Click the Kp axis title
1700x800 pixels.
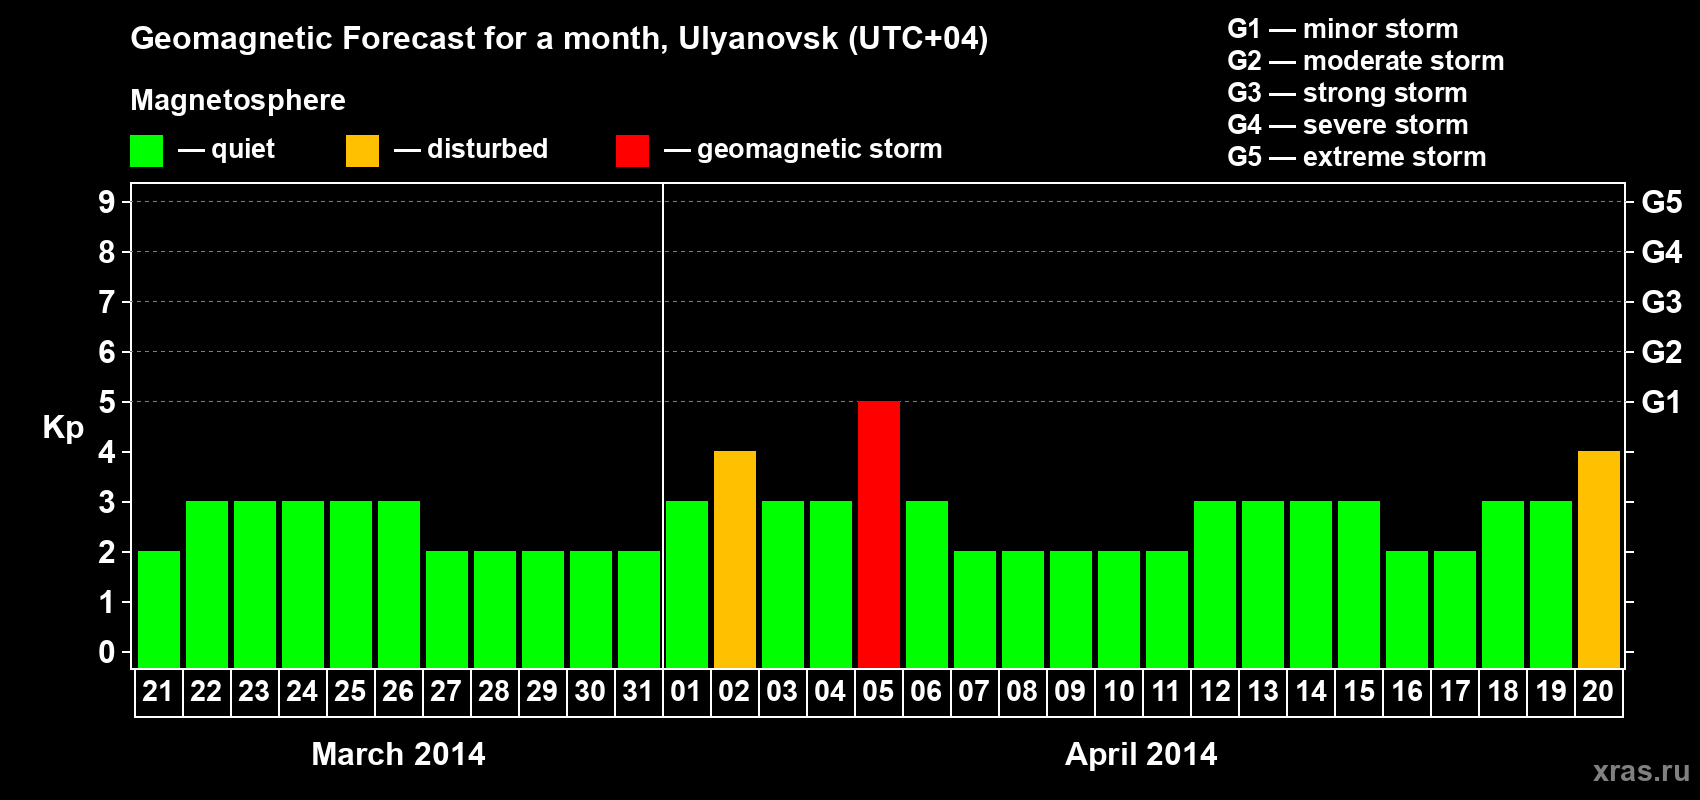click(63, 427)
